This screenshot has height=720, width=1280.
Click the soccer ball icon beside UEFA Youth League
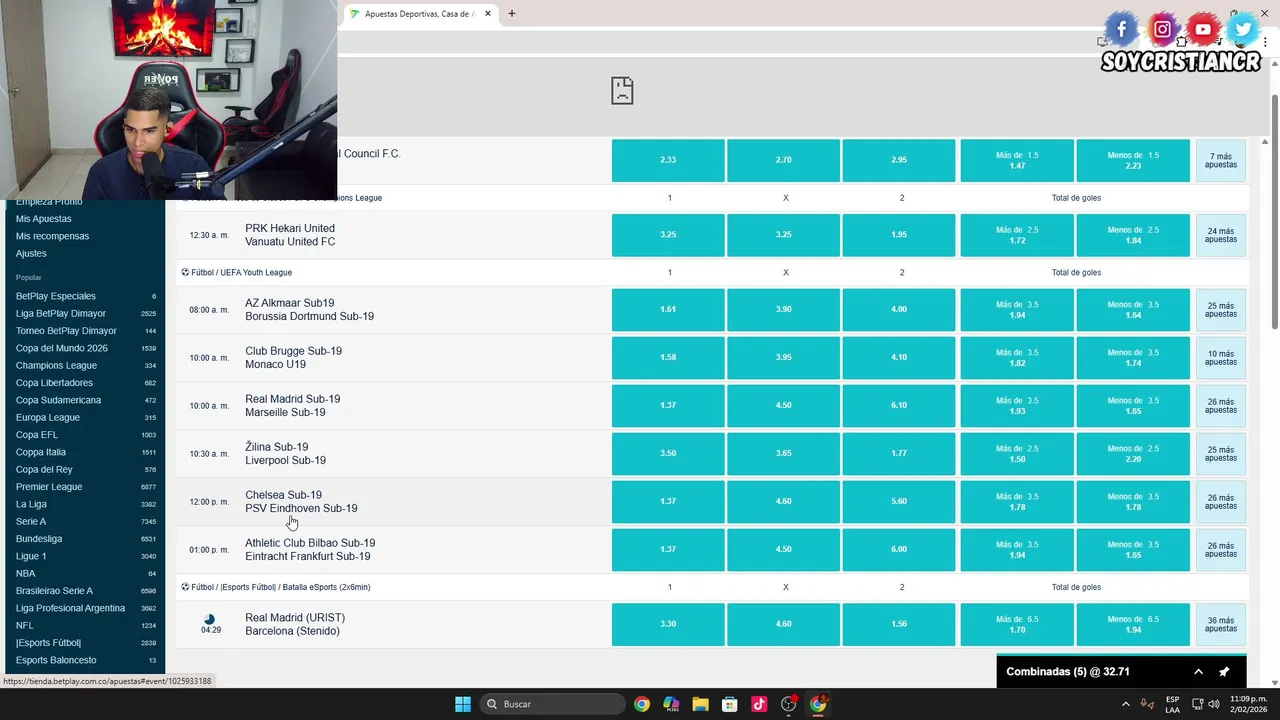point(185,272)
